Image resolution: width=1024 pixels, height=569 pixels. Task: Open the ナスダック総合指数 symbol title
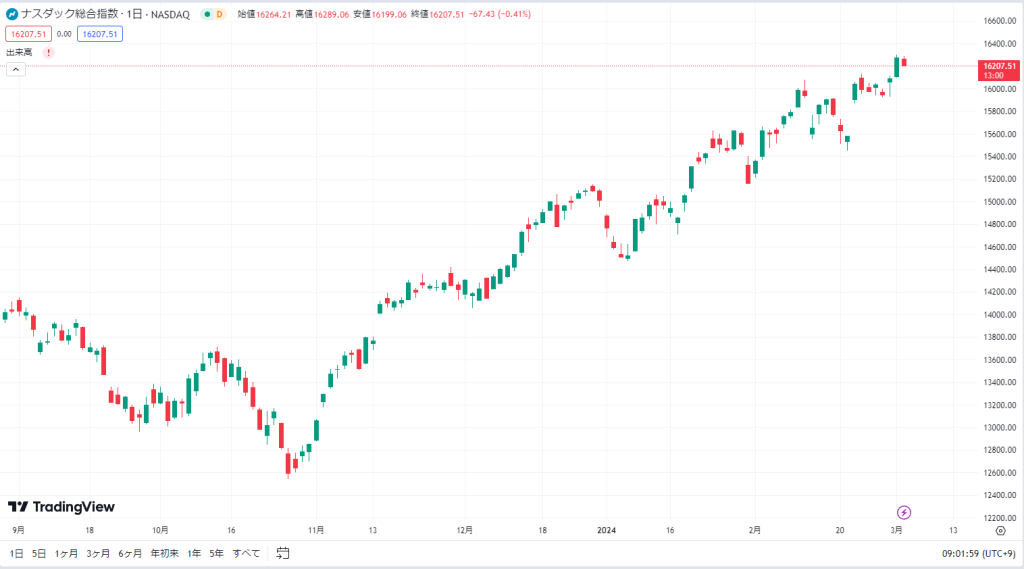point(70,14)
